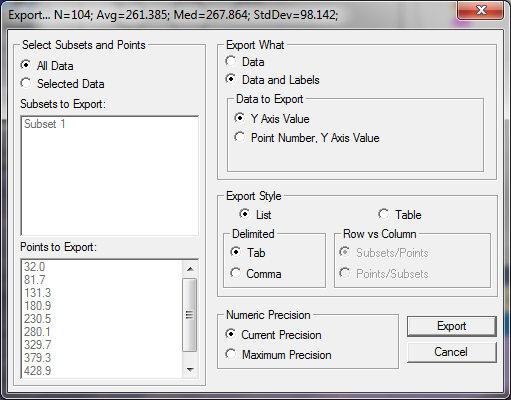Select point 379.3 in the list
This screenshot has height=400, width=511.
[x=103, y=358]
